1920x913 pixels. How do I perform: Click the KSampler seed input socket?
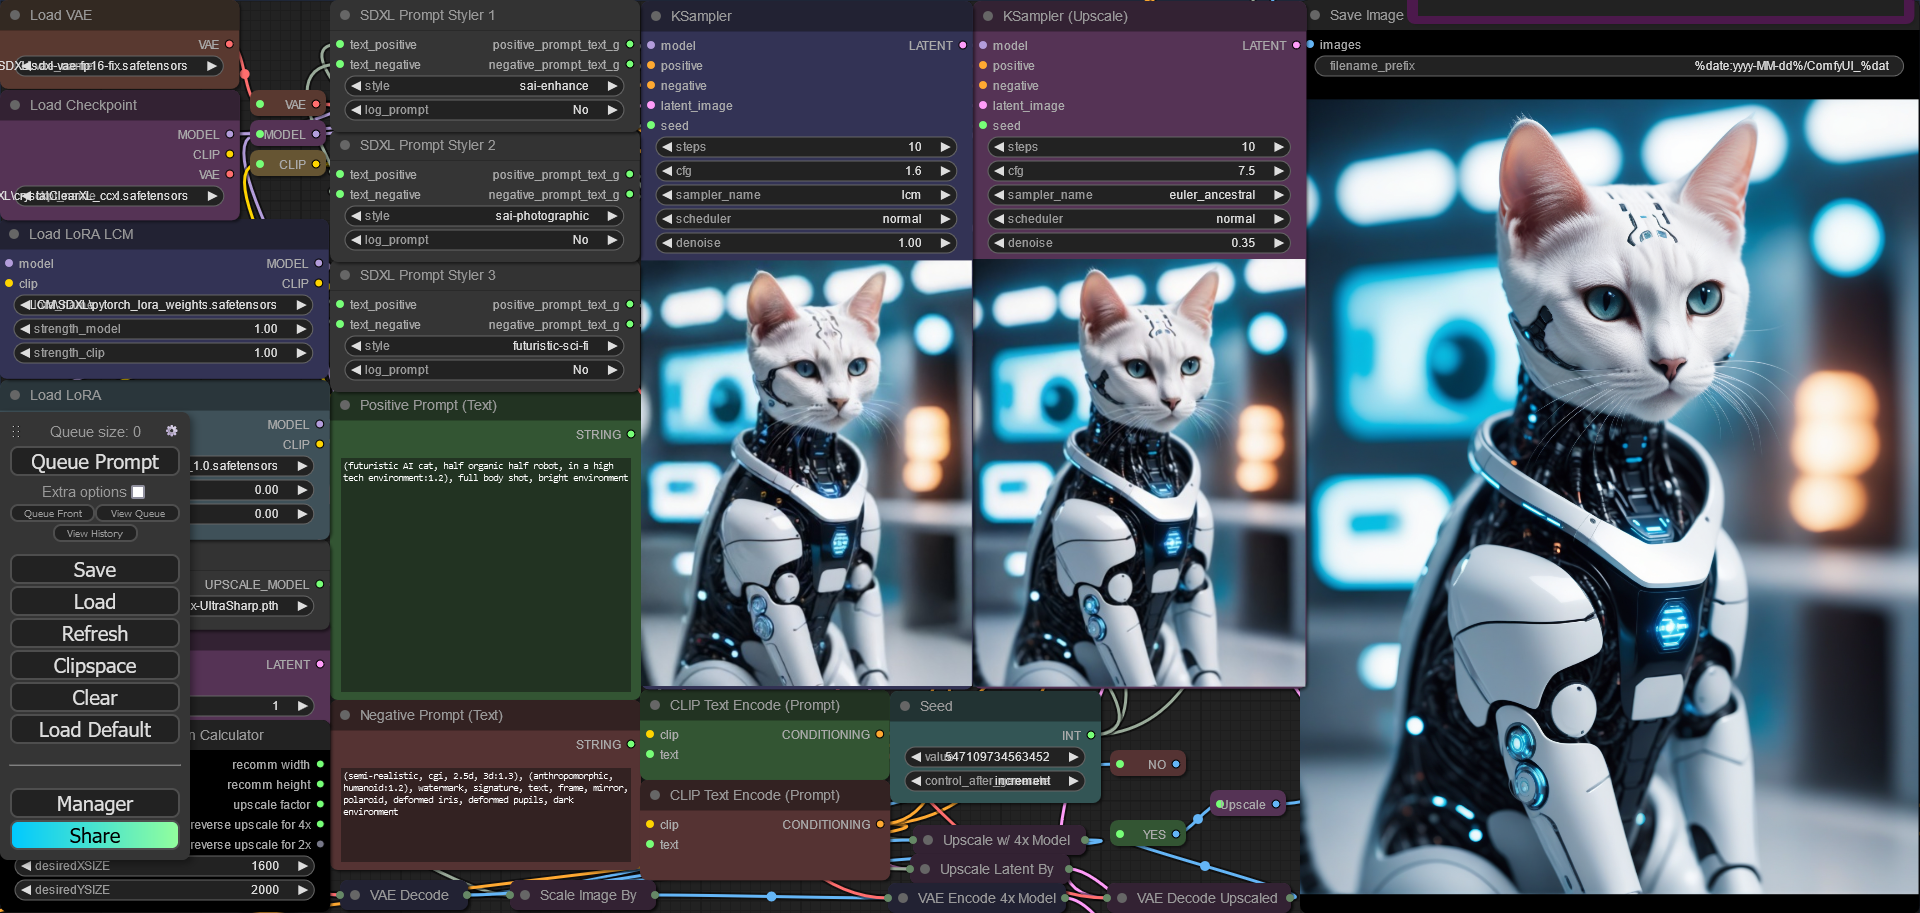tap(651, 125)
